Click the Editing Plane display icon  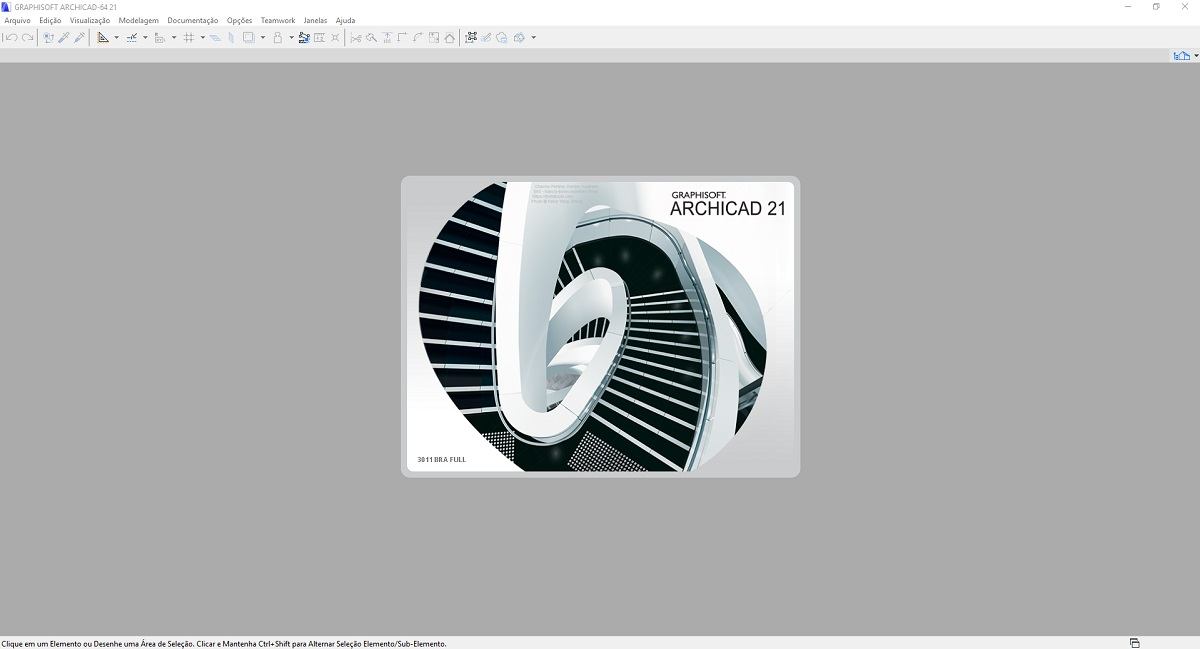pyautogui.click(x=215, y=38)
